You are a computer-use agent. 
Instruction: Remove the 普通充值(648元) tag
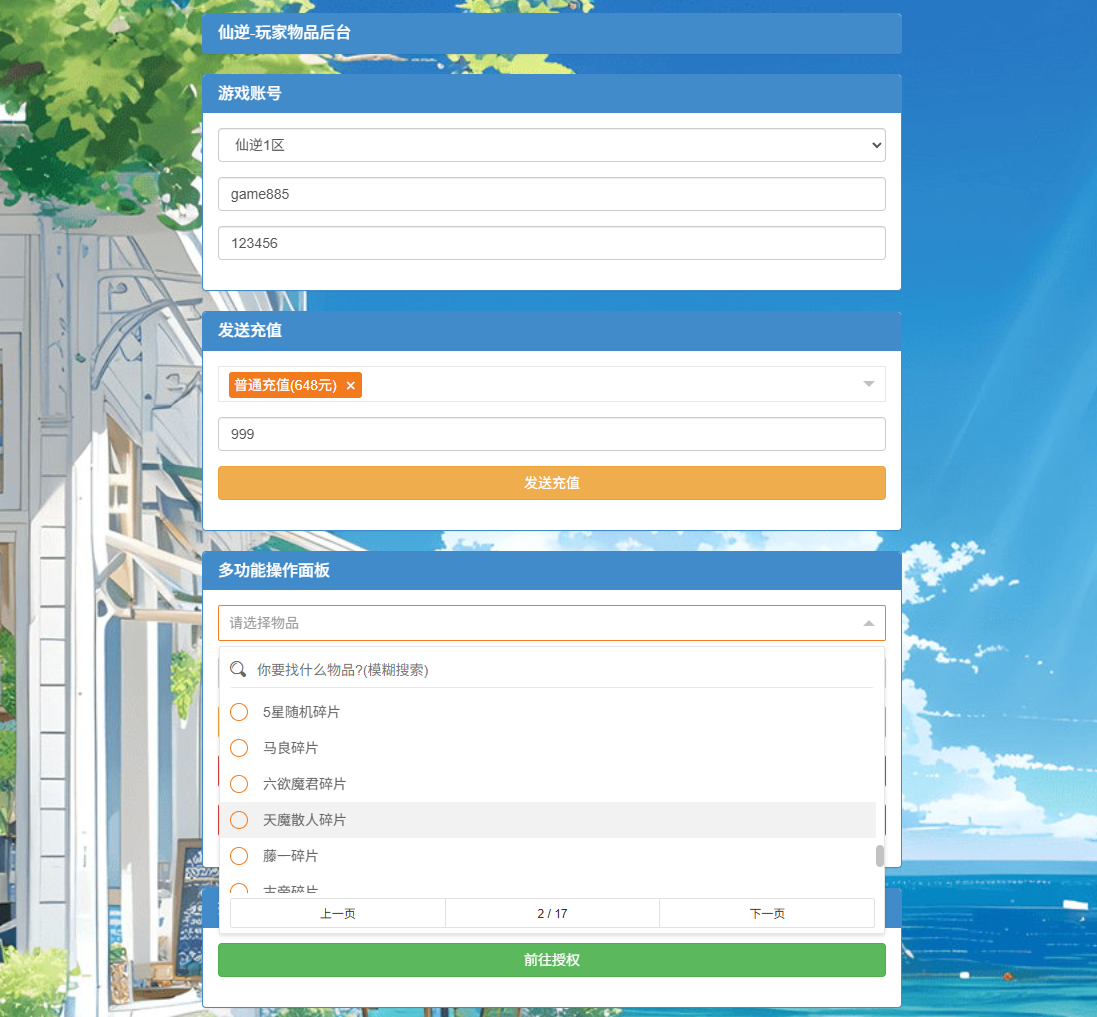tap(350, 385)
